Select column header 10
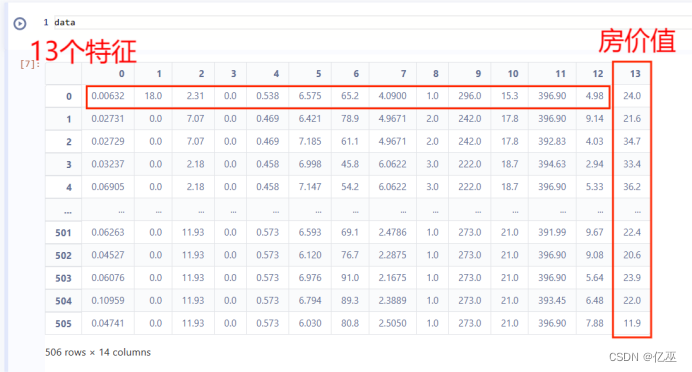Viewport: 692px width, 372px height. [513, 74]
